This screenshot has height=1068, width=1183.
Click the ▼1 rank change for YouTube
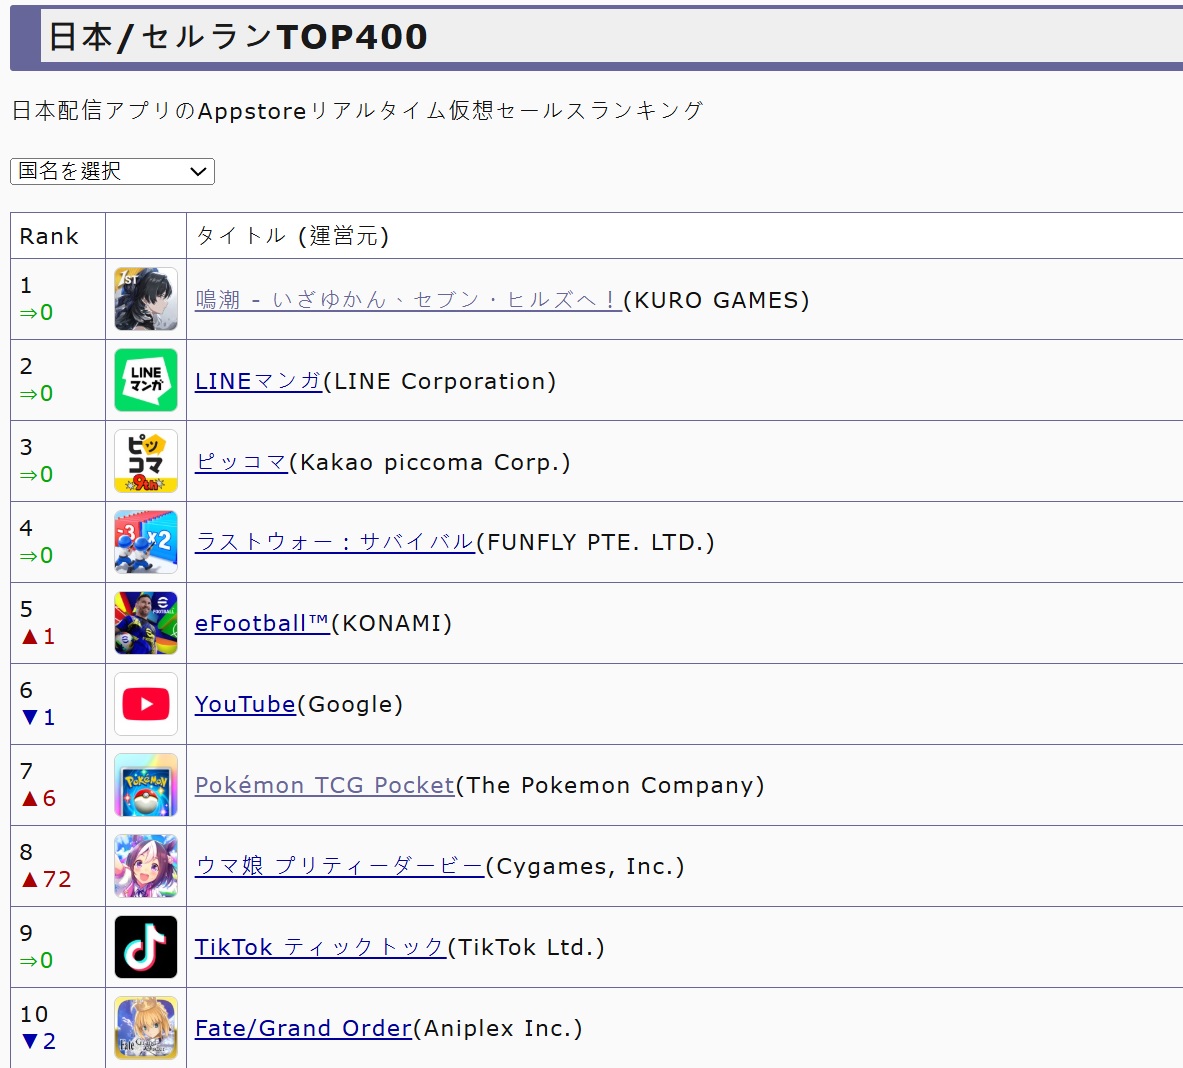point(38,717)
